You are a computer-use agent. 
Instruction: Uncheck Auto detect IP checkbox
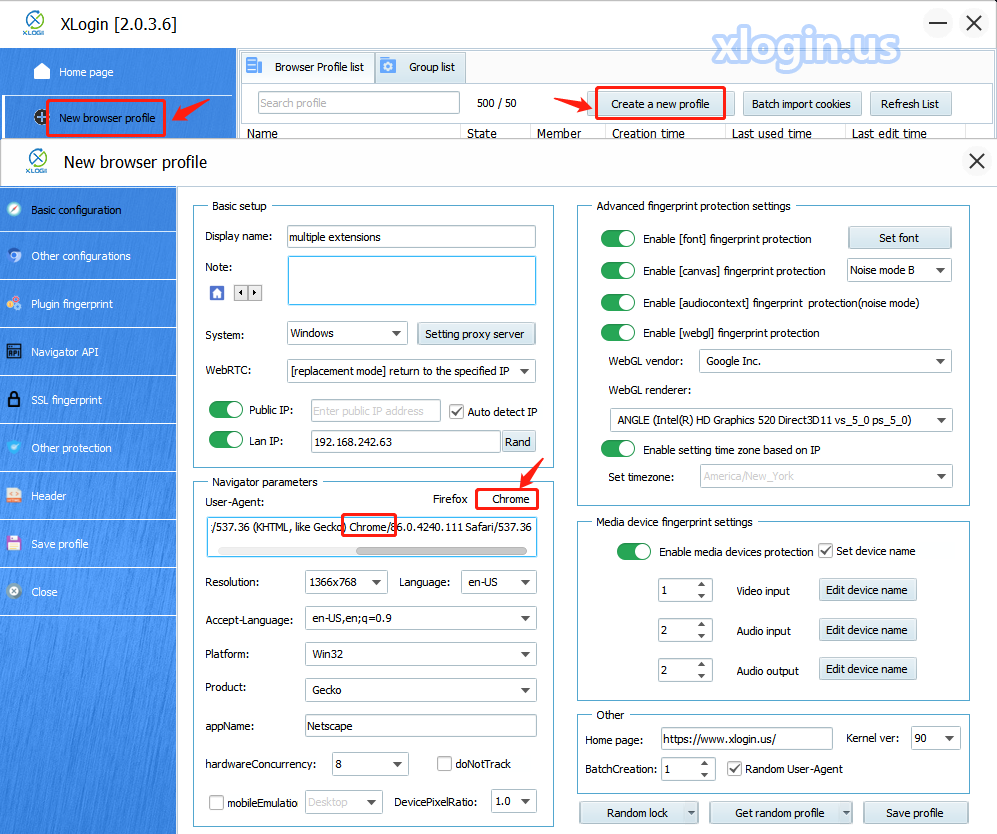[457, 411]
